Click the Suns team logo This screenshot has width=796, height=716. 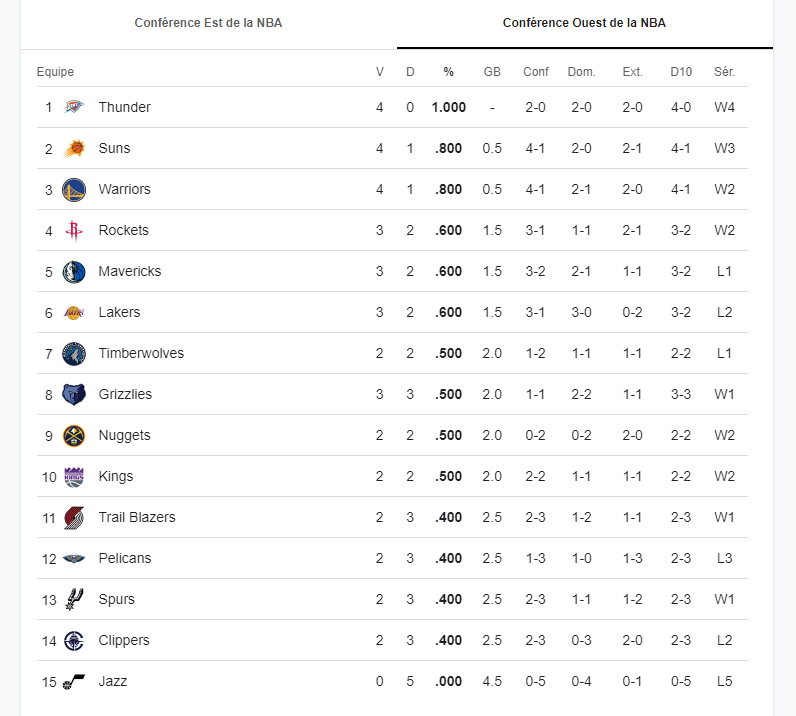(74, 148)
